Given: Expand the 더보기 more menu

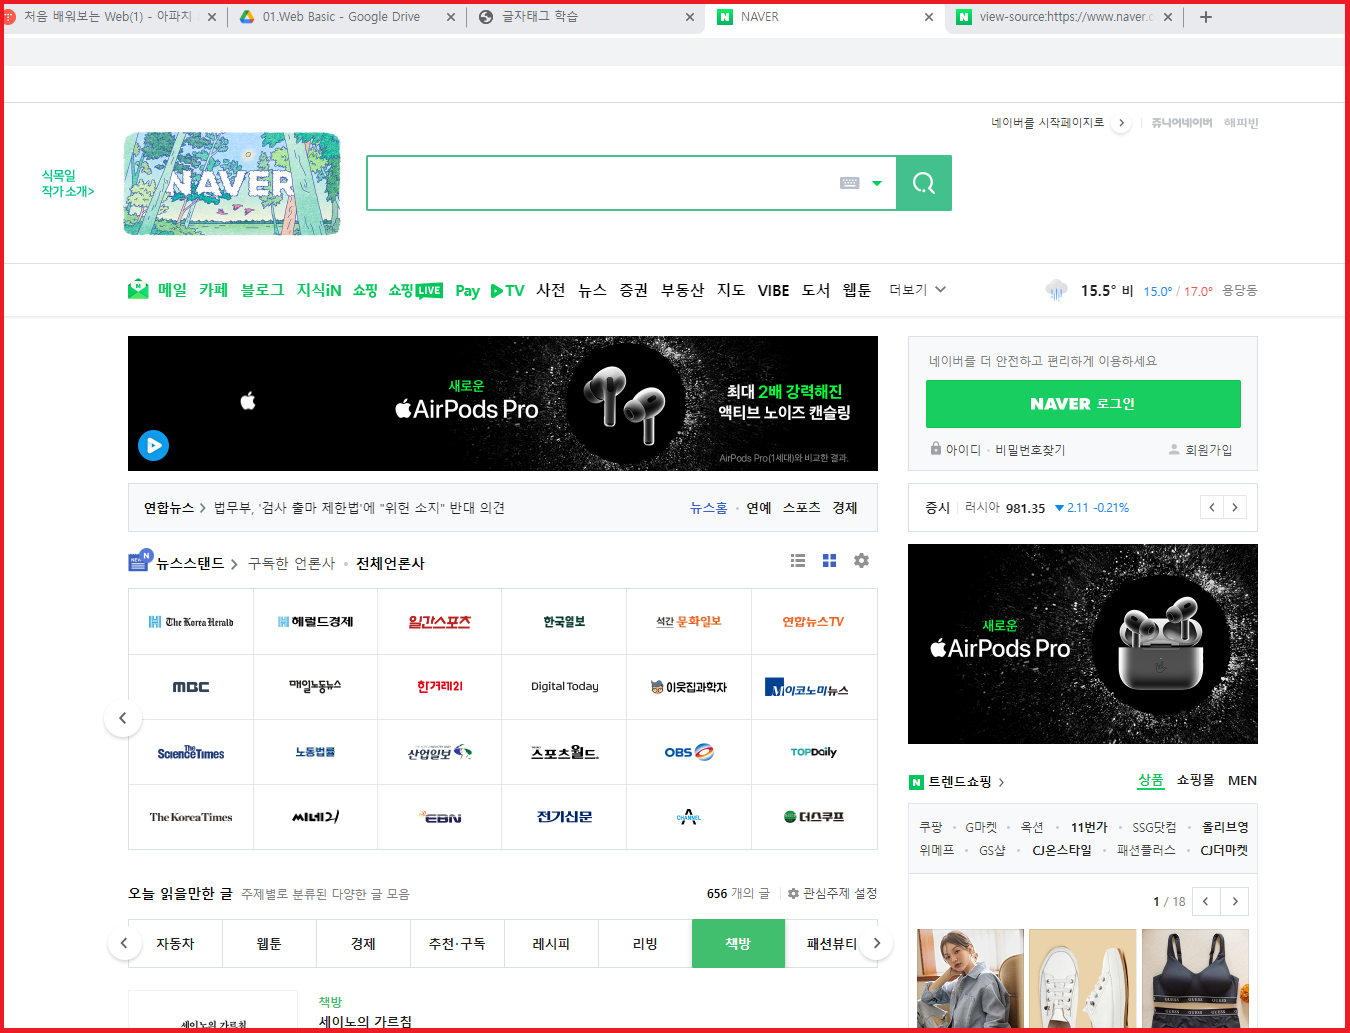Looking at the screenshot, I should pyautogui.click(x=917, y=290).
